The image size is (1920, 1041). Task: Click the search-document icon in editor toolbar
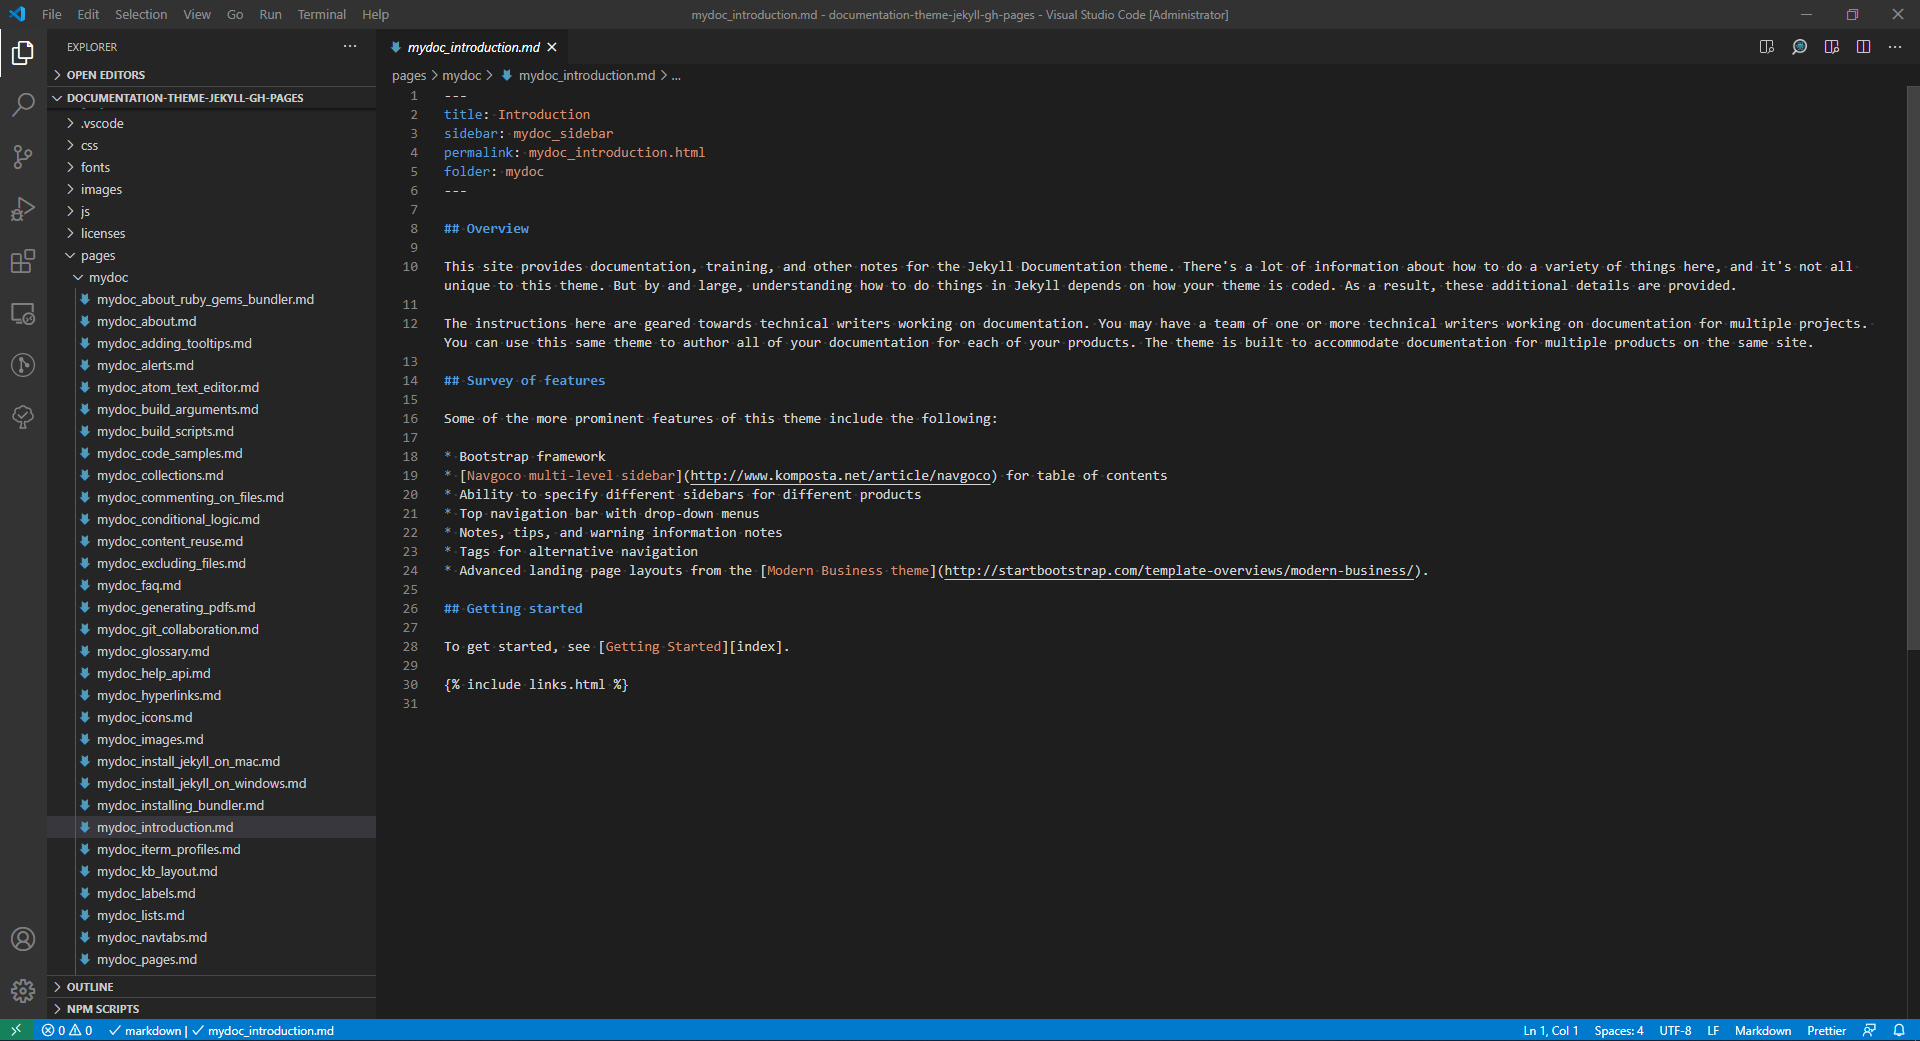[1799, 47]
